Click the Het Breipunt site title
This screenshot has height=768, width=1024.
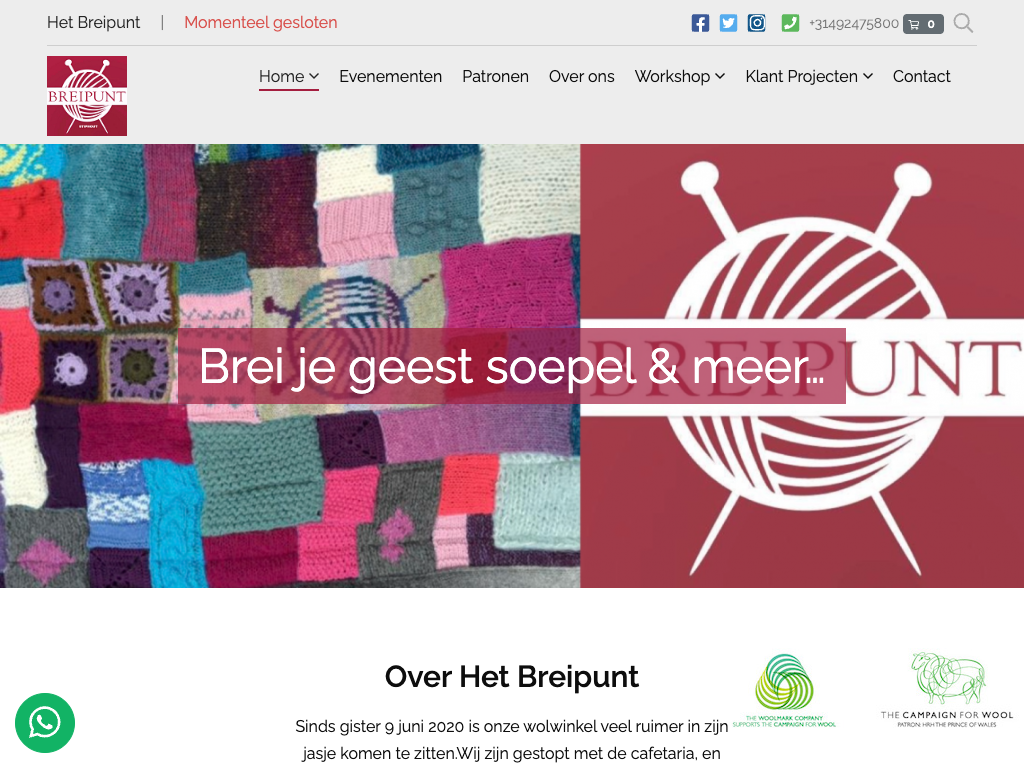pos(93,22)
